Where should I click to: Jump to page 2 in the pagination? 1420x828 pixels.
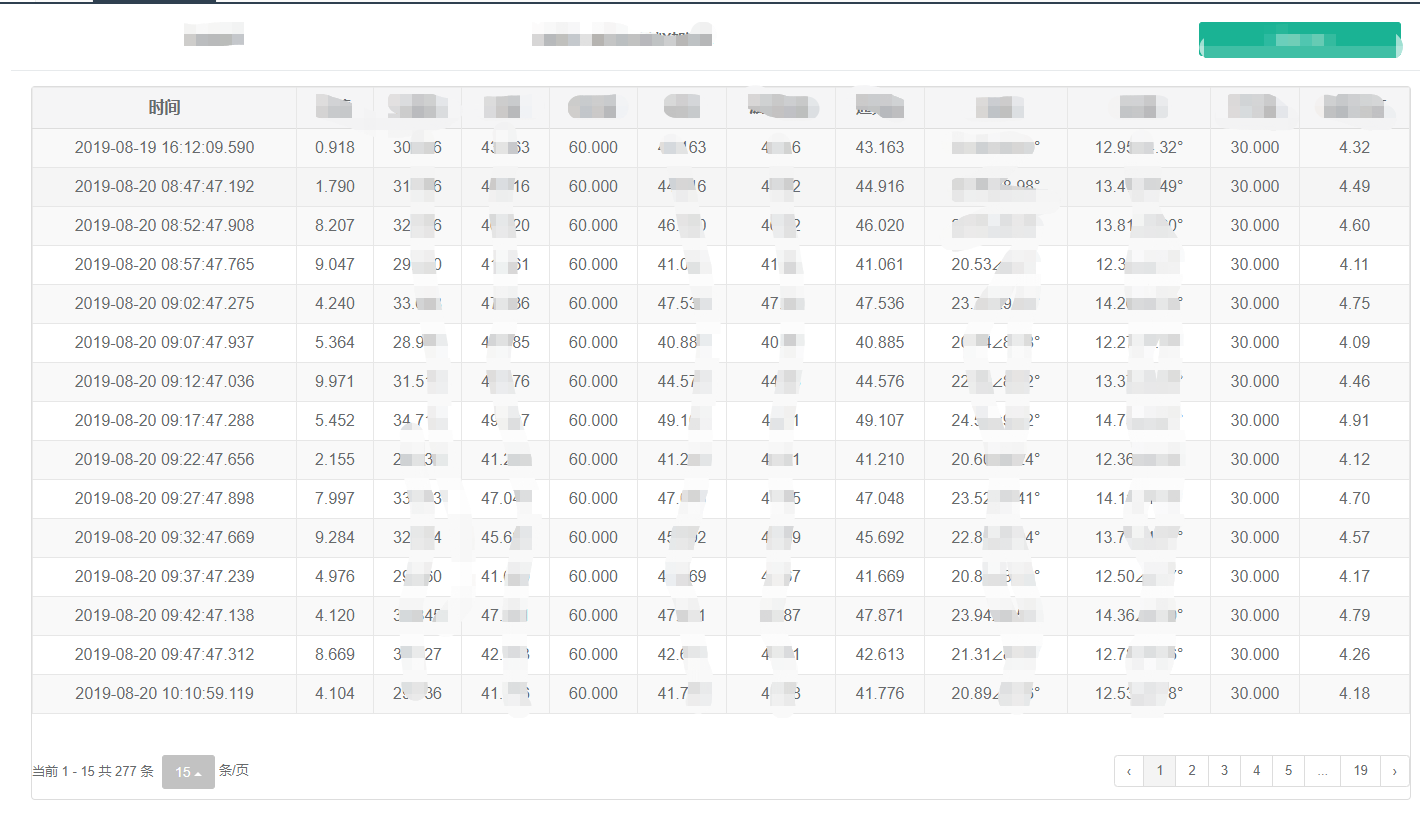click(1192, 771)
